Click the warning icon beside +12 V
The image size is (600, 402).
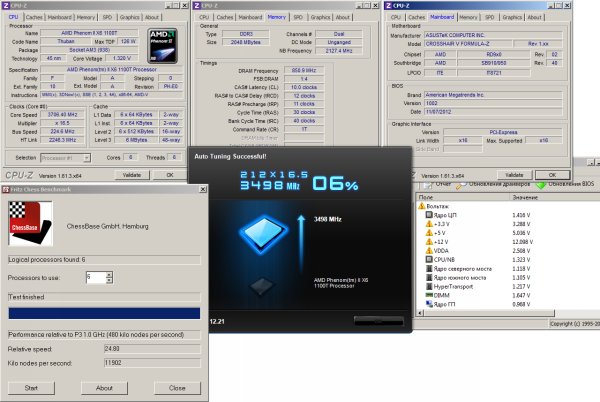tap(429, 242)
